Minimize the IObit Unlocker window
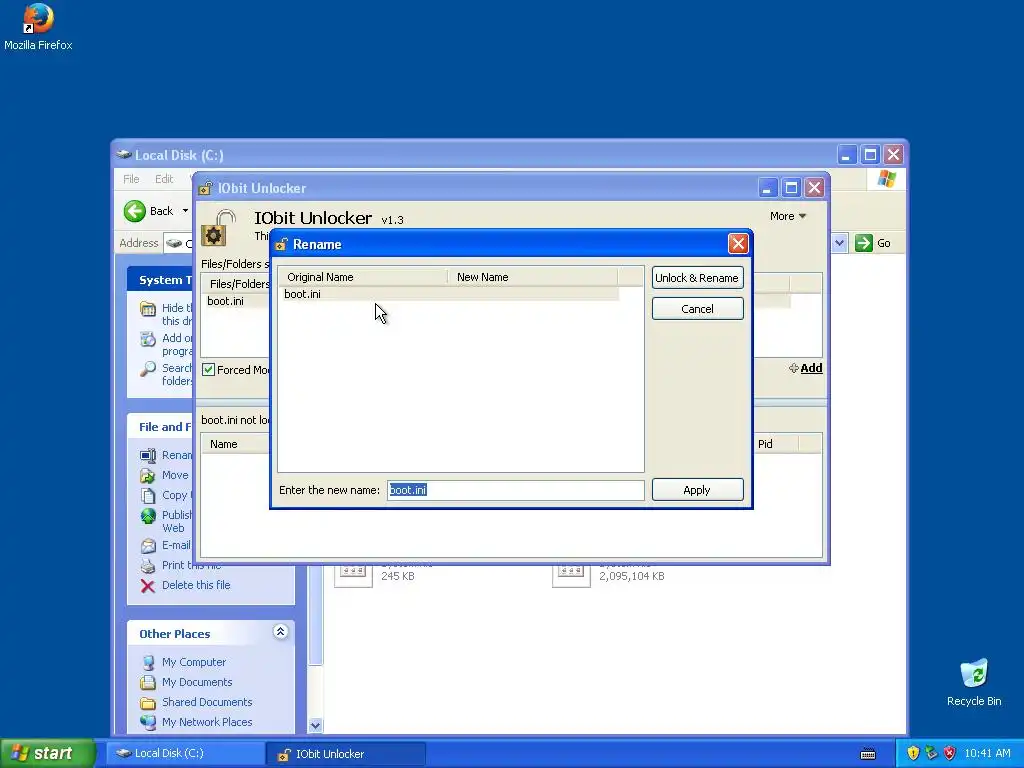Image resolution: width=1024 pixels, height=768 pixels. tap(767, 188)
